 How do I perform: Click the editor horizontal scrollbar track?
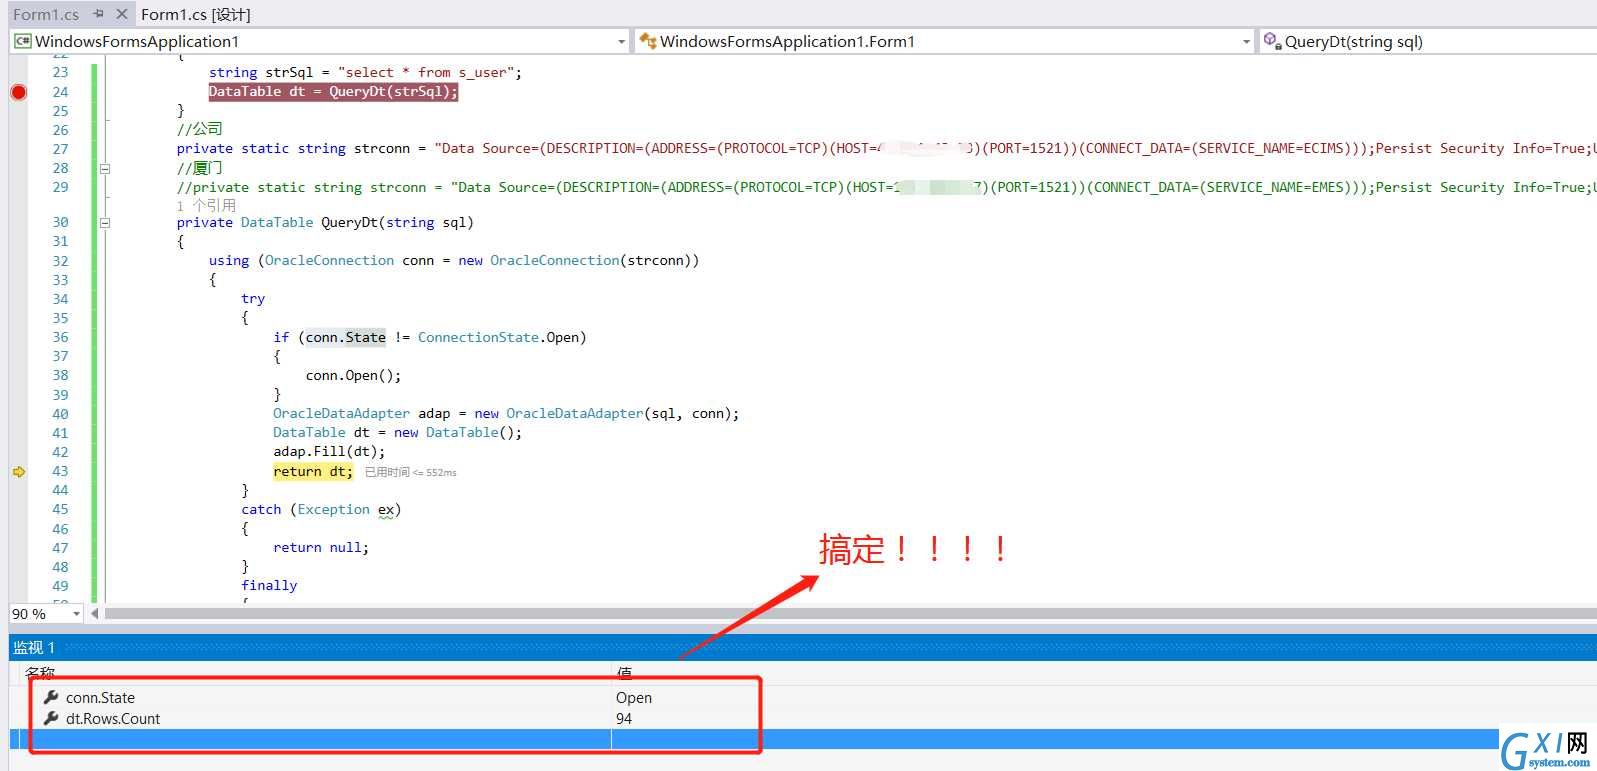pos(850,614)
